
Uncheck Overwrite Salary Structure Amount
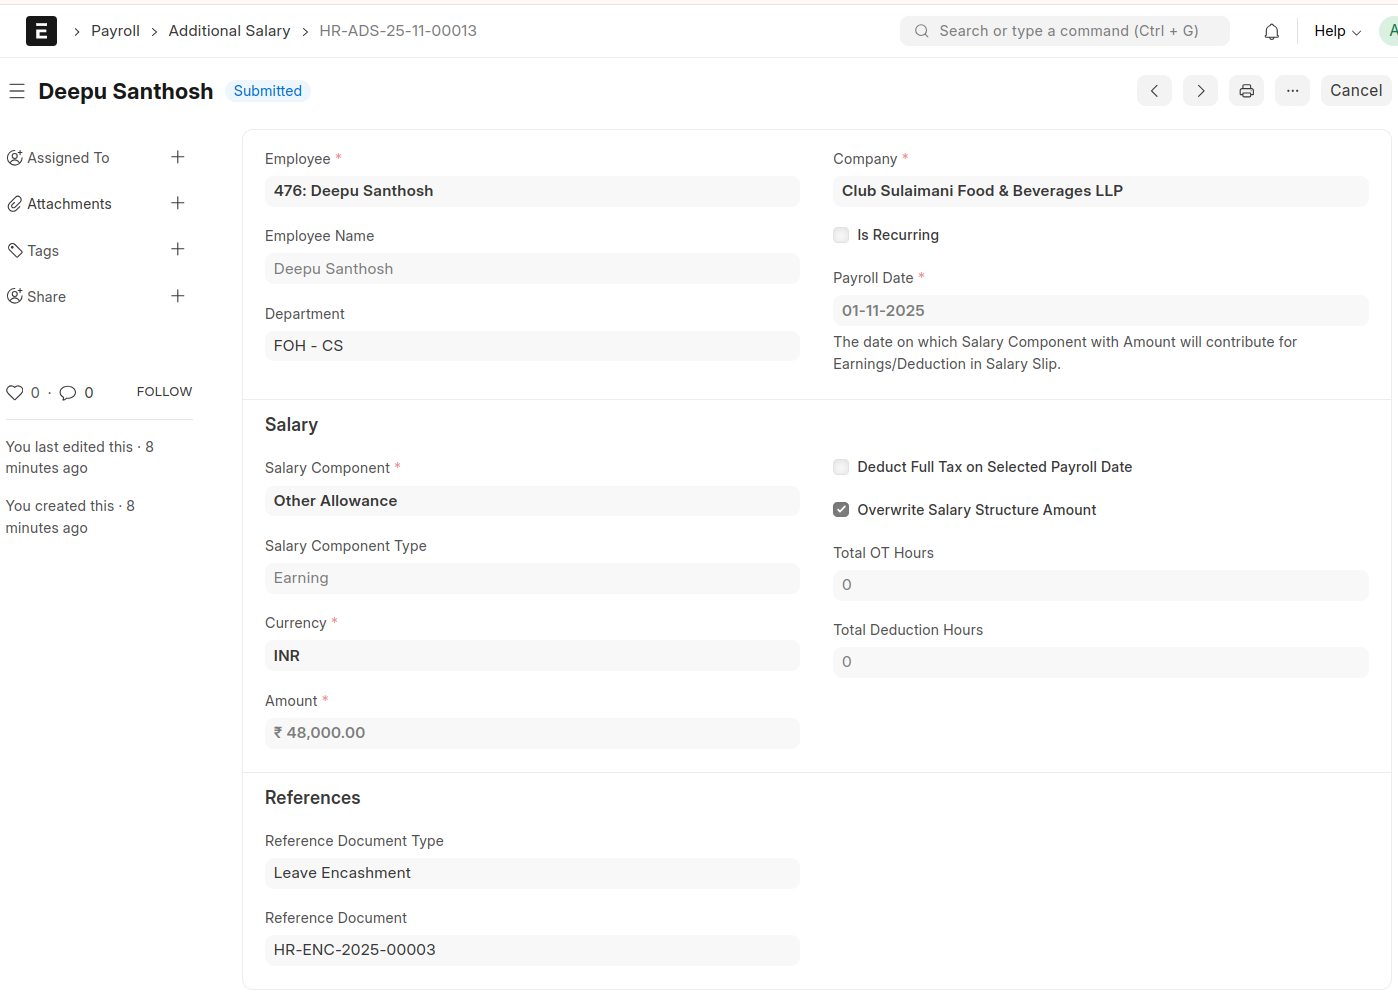click(841, 510)
